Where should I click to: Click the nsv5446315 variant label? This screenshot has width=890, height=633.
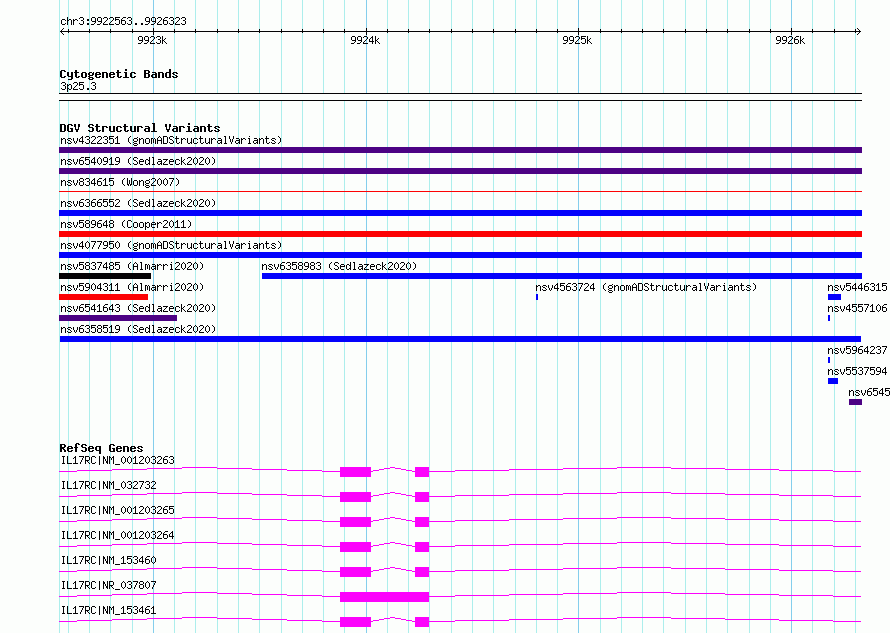(x=857, y=287)
